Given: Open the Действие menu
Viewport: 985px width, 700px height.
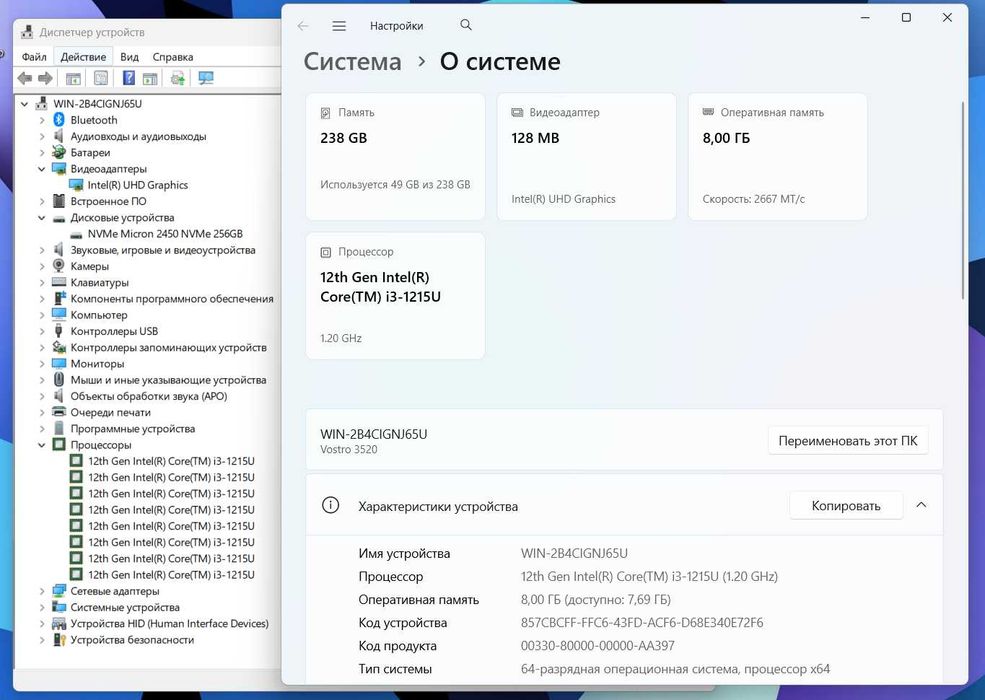Looking at the screenshot, I should coord(83,57).
